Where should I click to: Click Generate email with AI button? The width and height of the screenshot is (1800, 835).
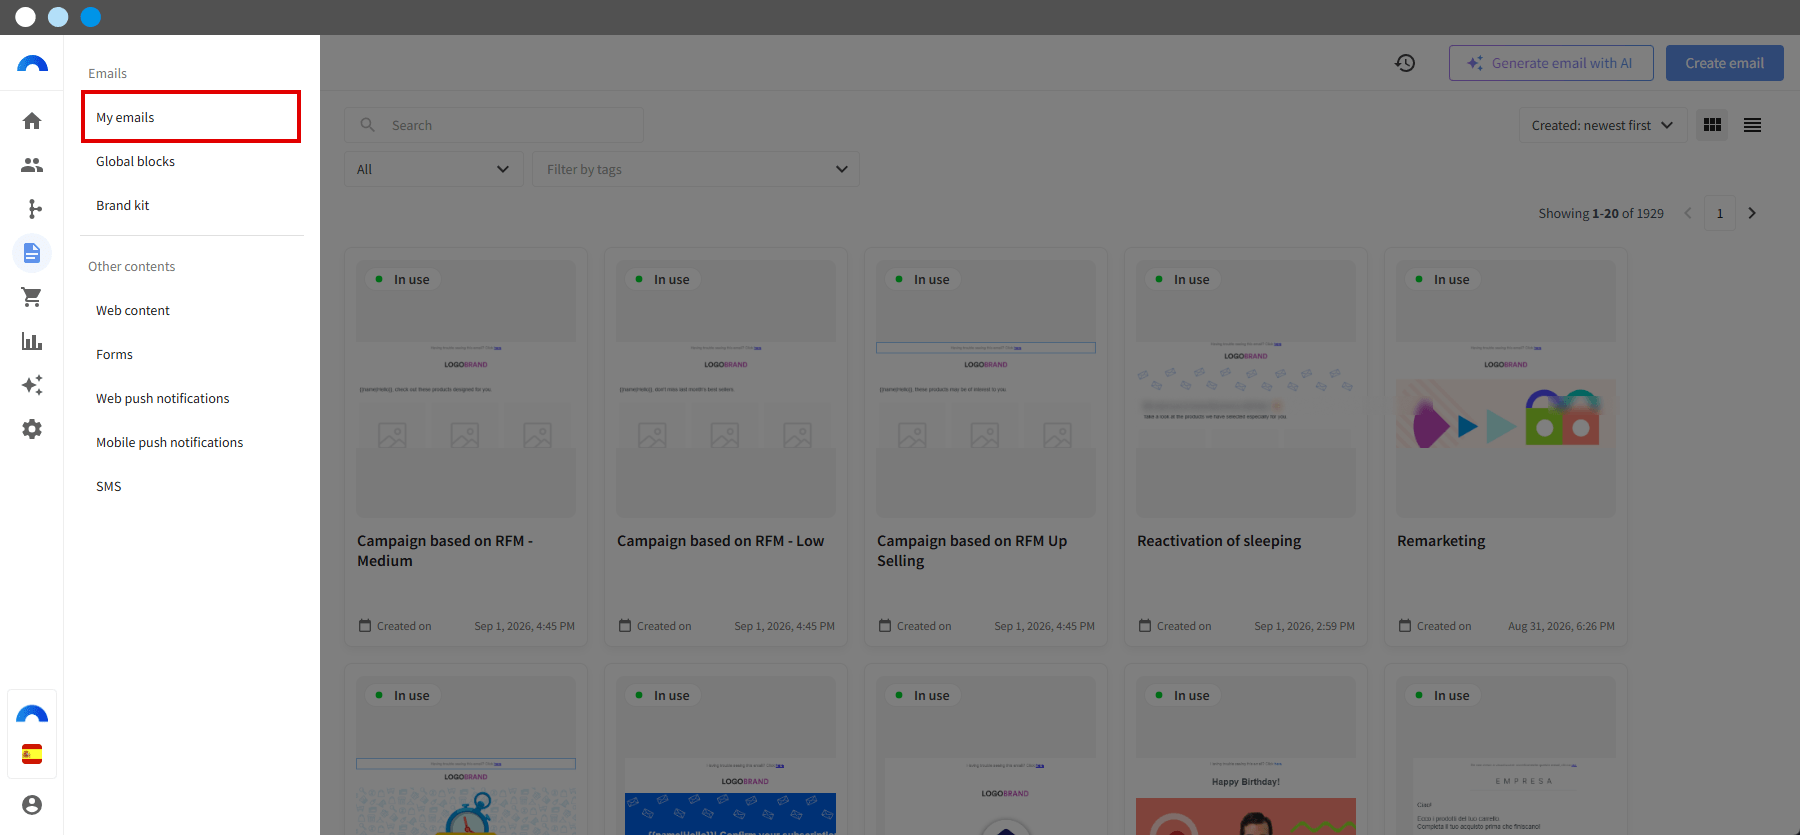1551,63
